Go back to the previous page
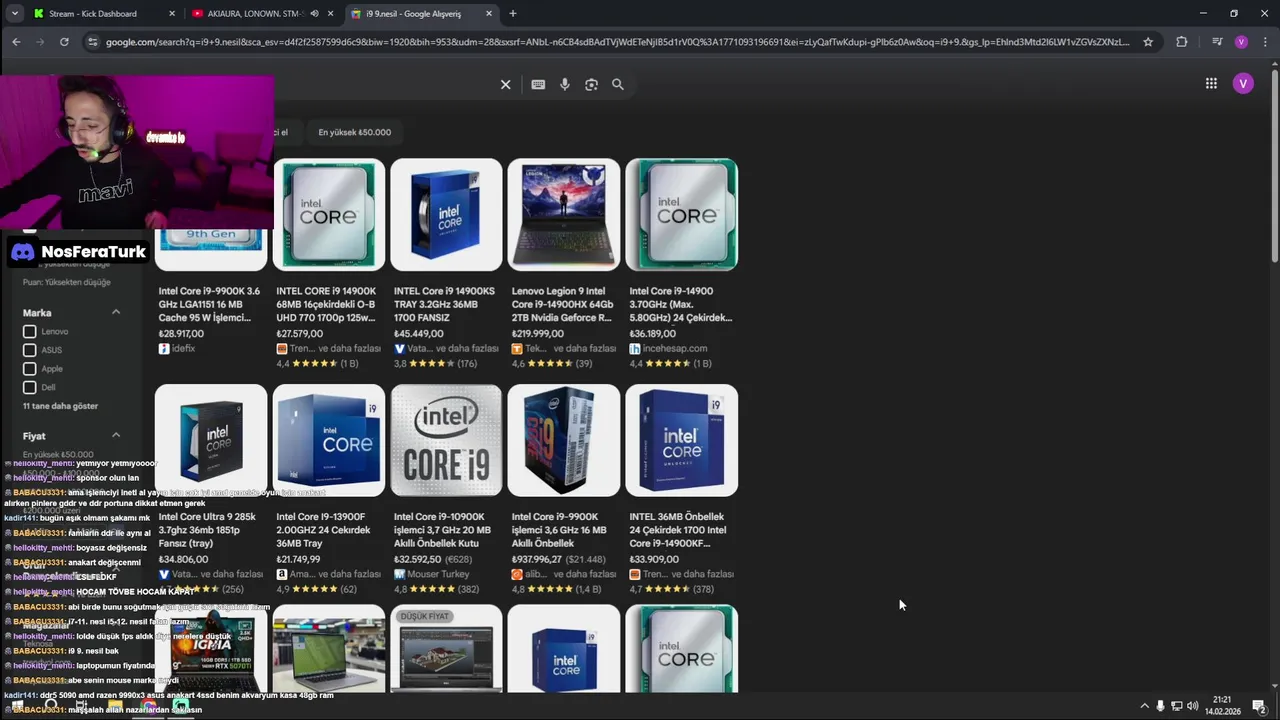The width and height of the screenshot is (1280, 720). tap(16, 42)
